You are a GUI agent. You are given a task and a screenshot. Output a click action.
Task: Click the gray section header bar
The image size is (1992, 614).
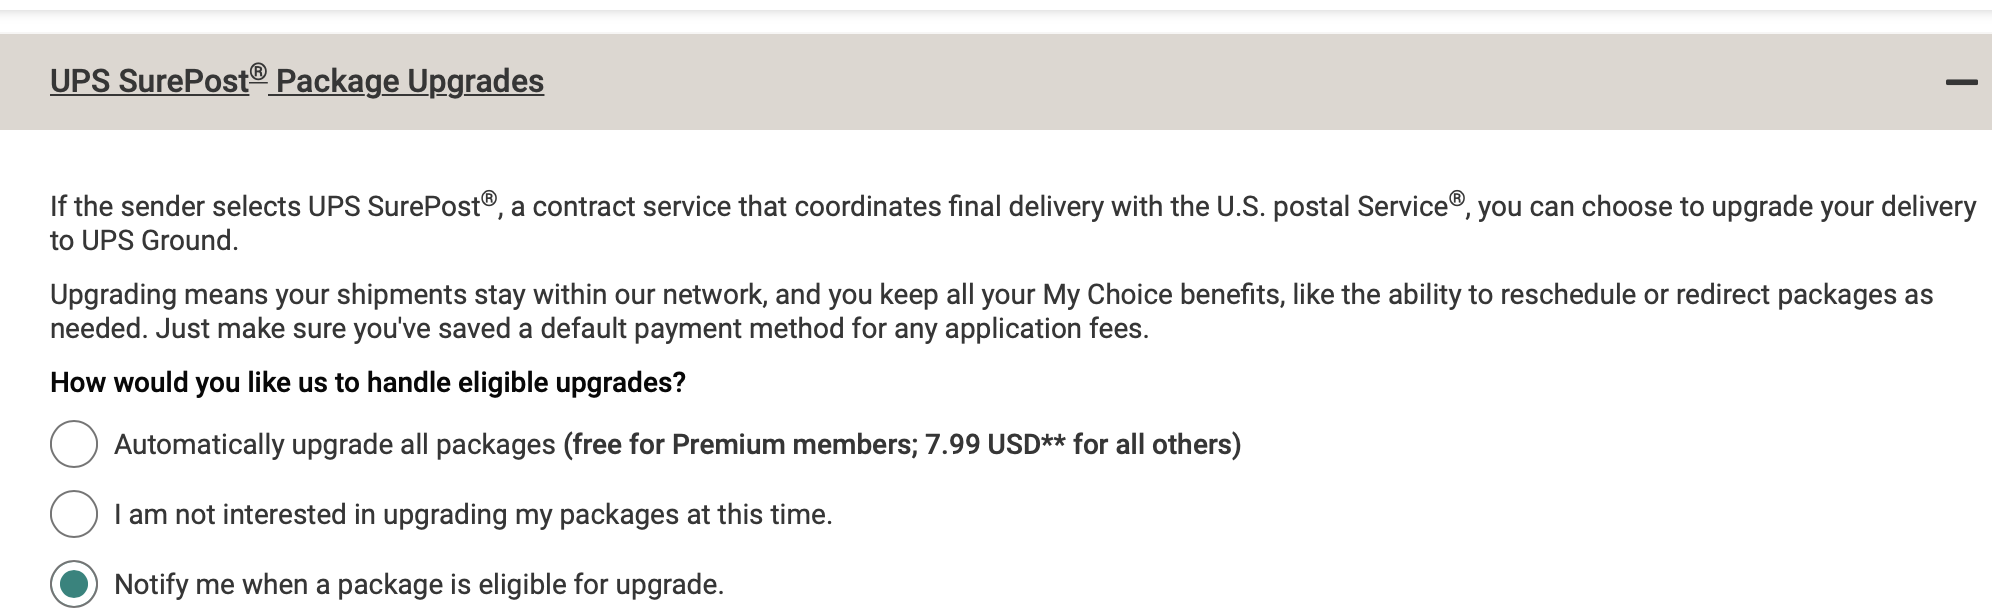point(1200,82)
